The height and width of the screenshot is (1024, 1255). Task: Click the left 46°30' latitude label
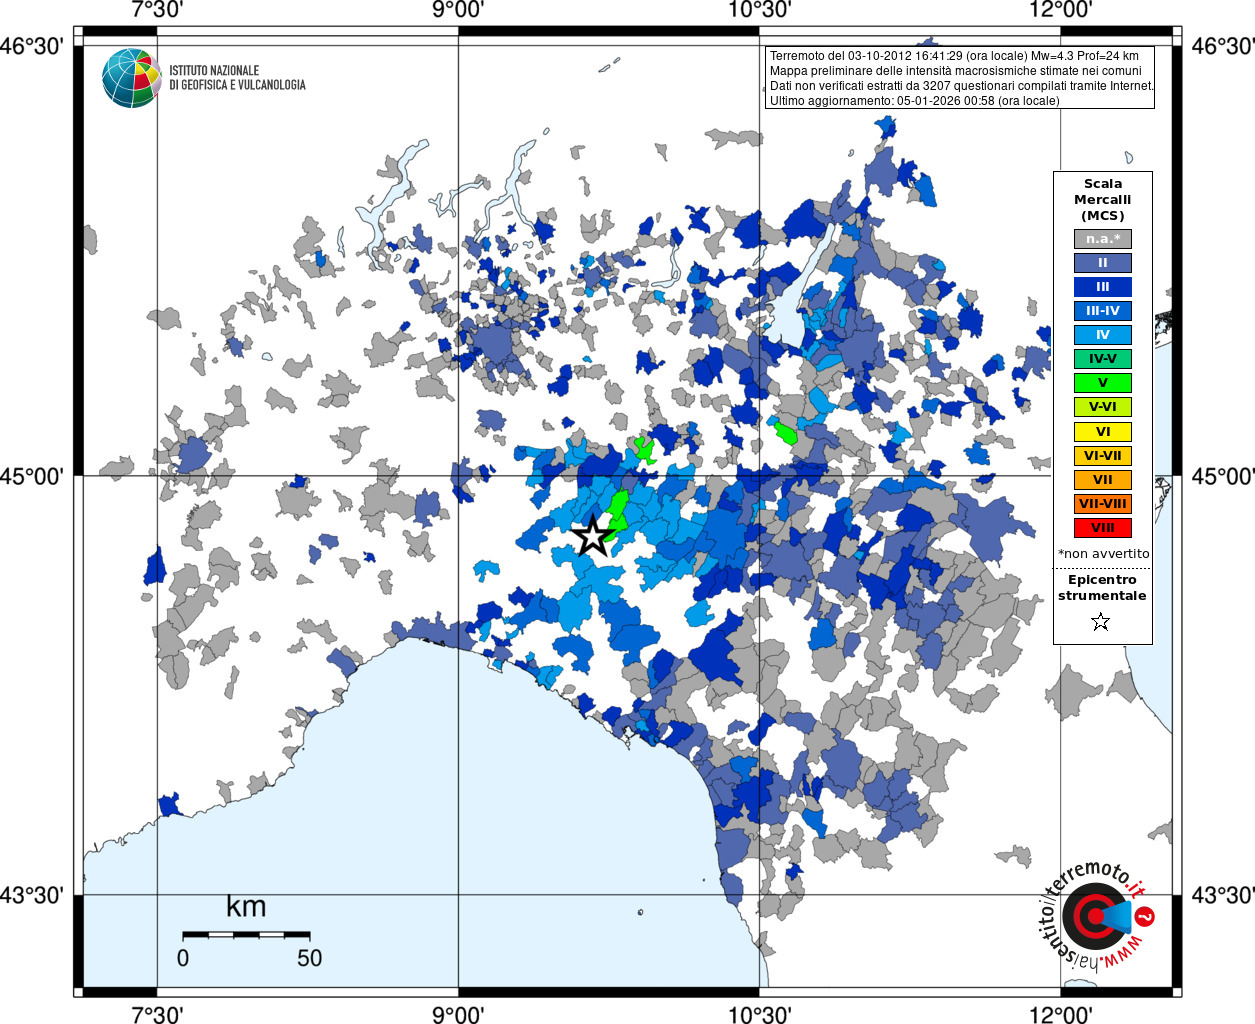(x=32, y=46)
